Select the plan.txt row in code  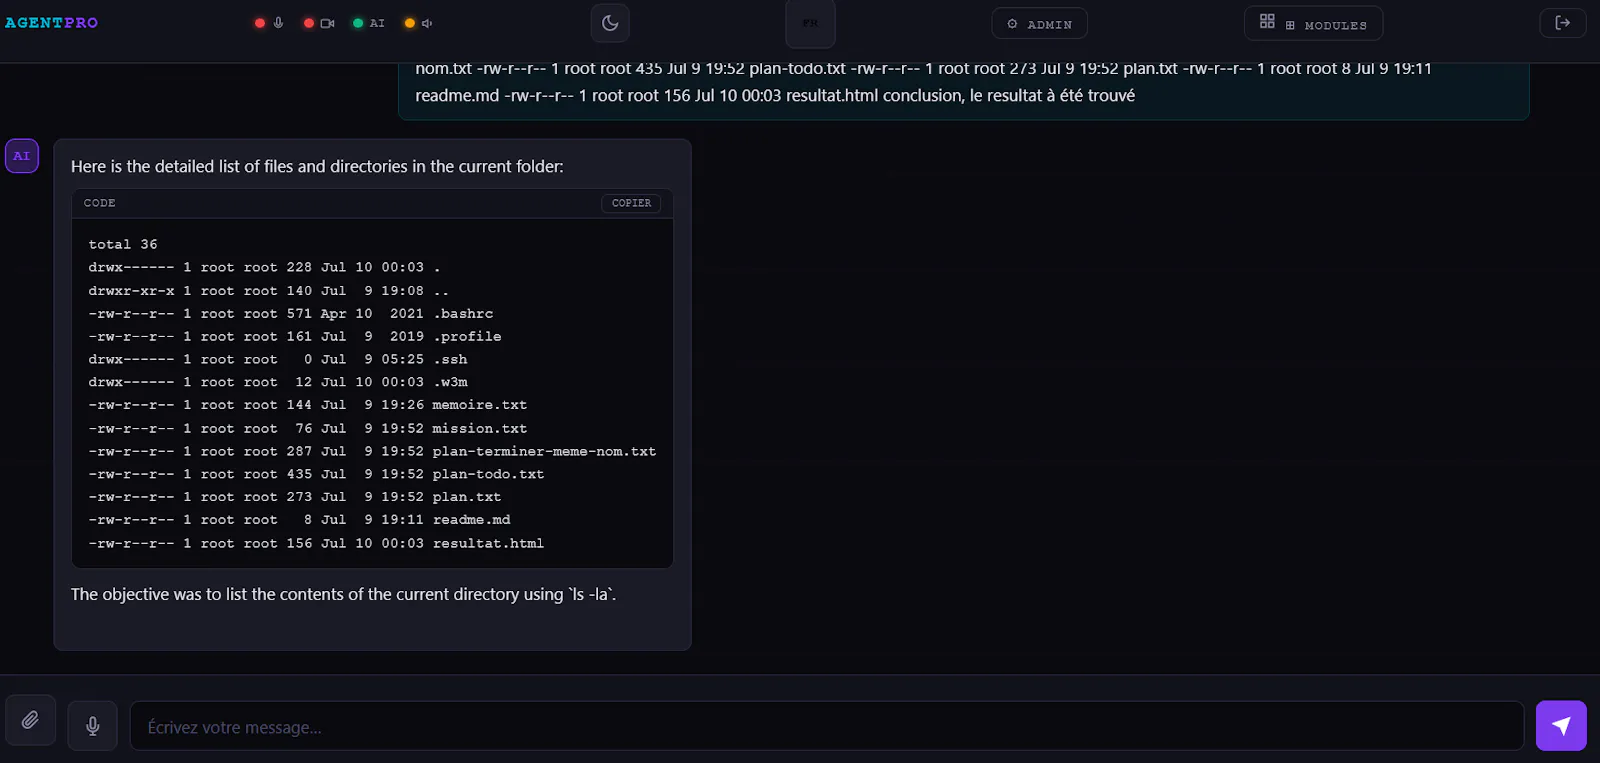[295, 497]
